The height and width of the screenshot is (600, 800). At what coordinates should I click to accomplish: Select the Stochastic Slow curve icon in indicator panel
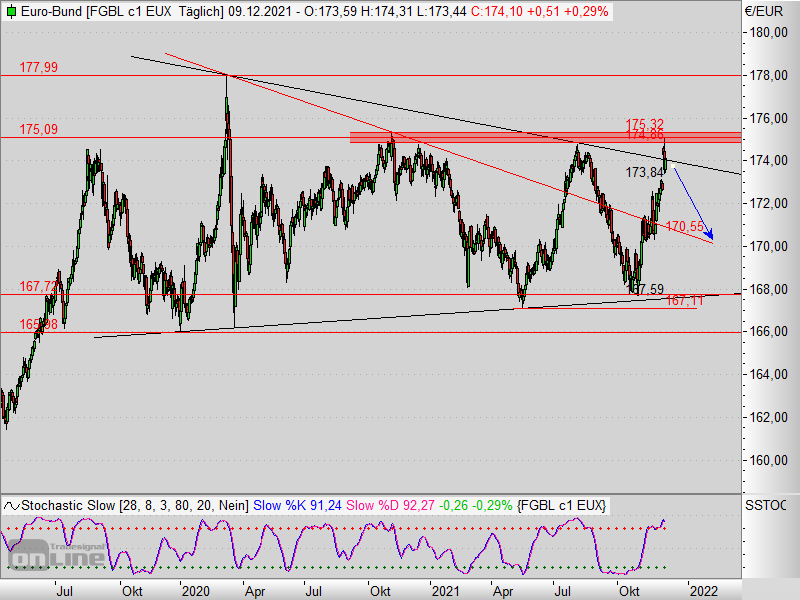[x=12, y=506]
